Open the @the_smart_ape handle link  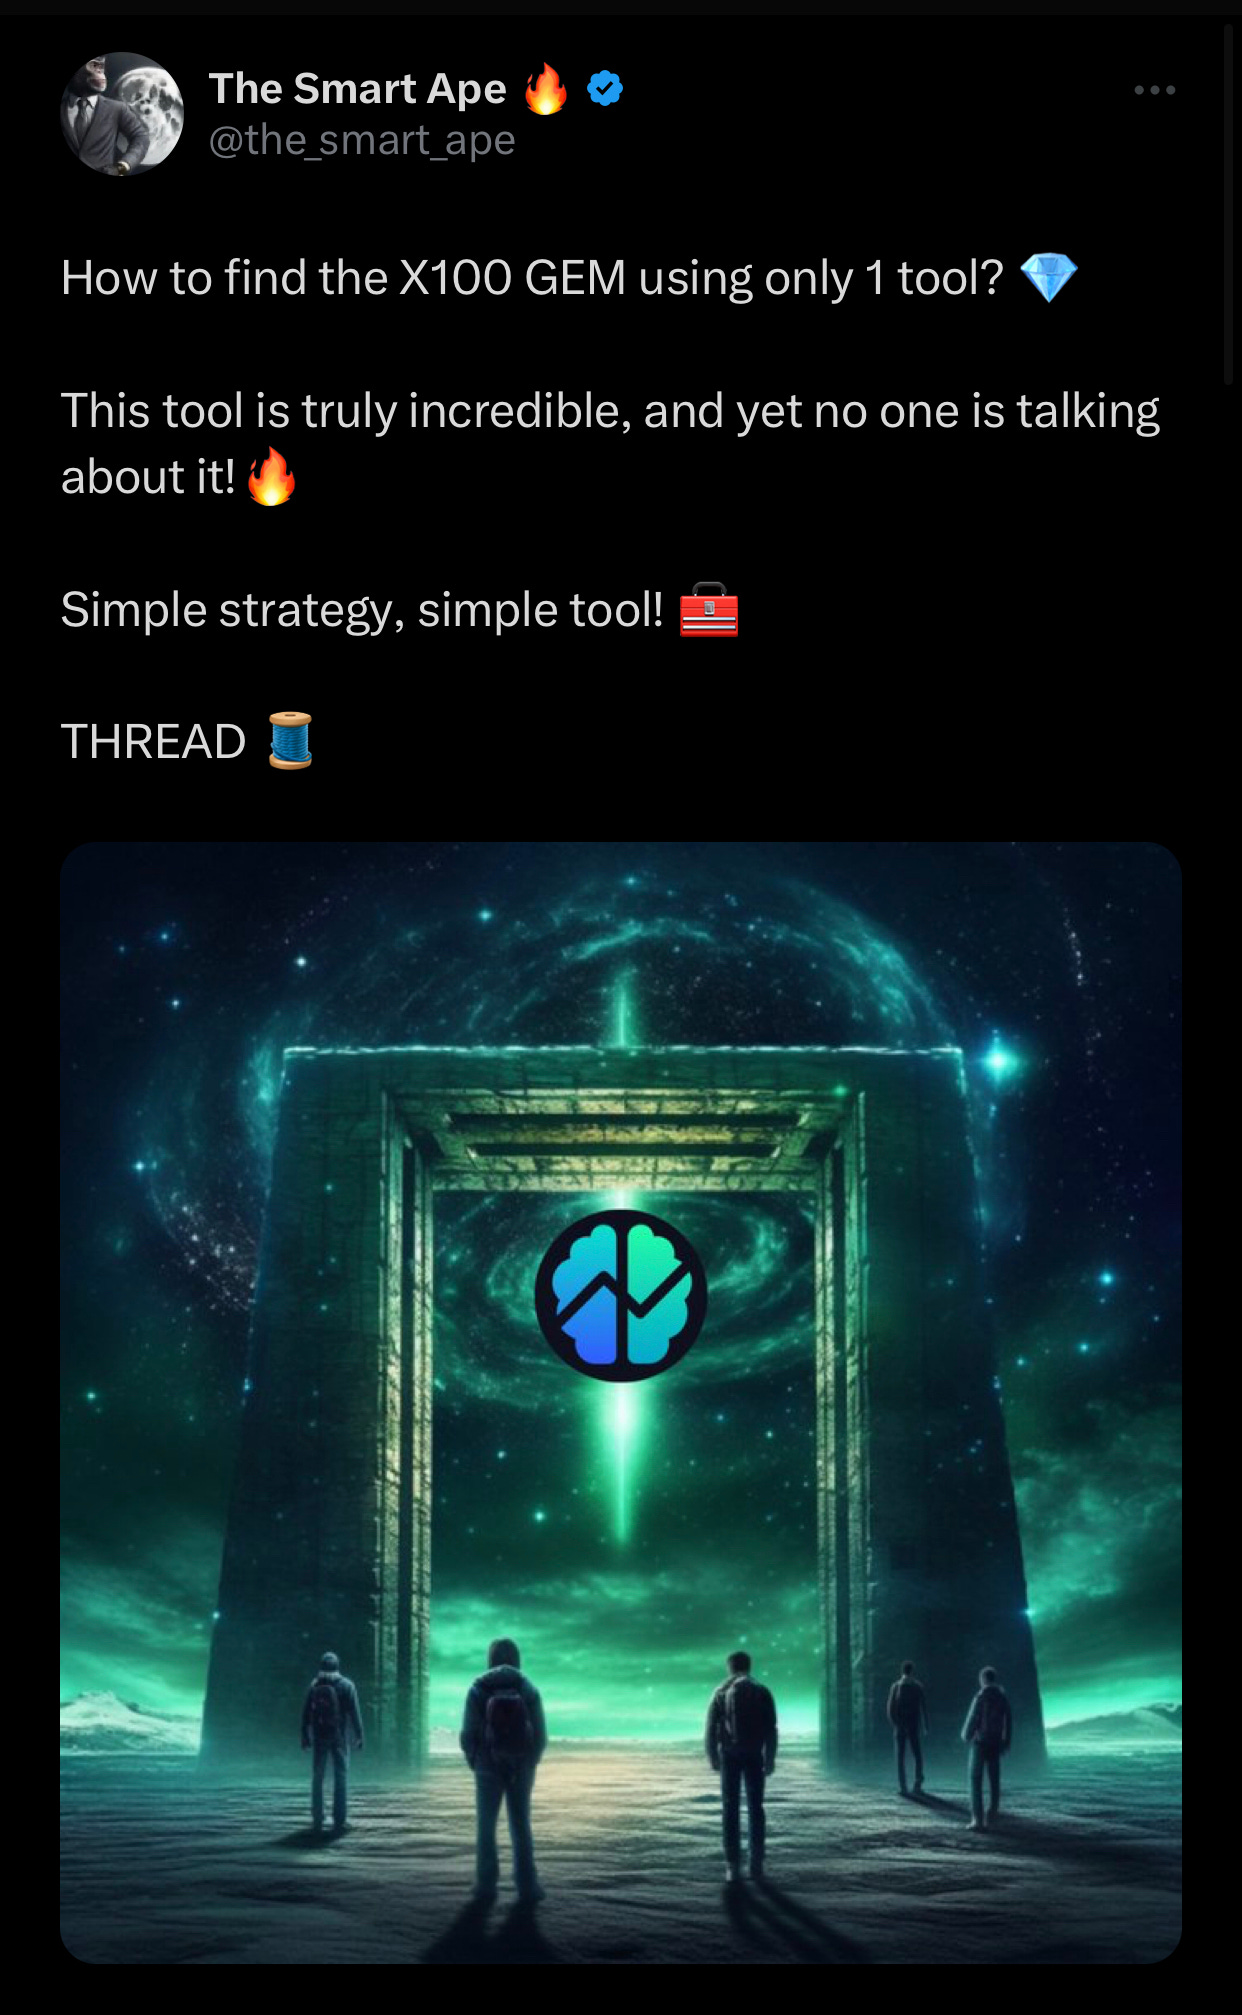[362, 140]
